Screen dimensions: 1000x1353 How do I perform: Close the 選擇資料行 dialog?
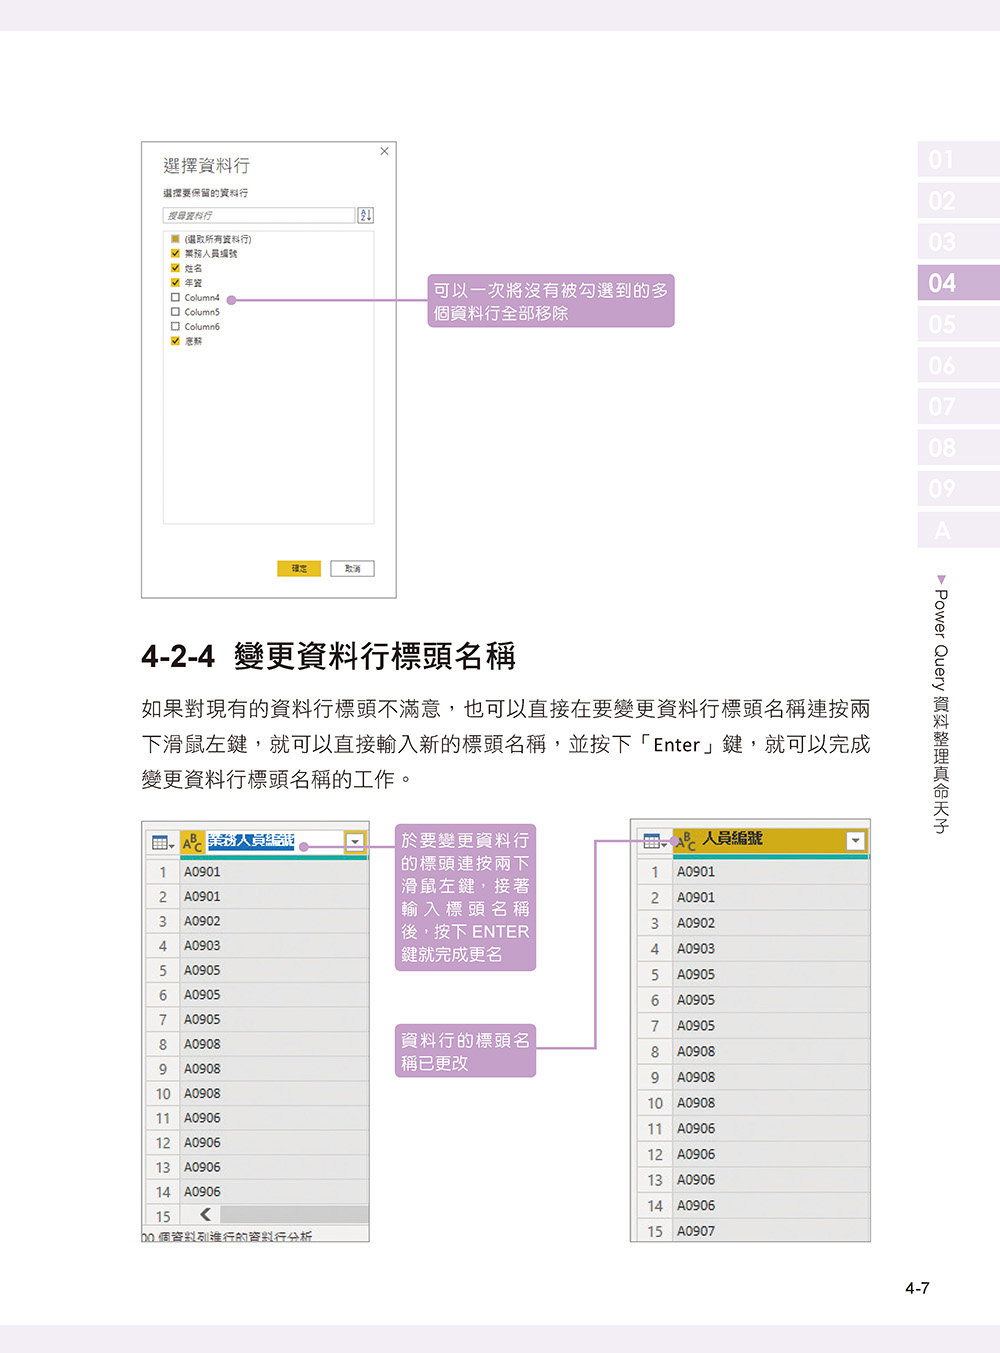click(x=384, y=151)
